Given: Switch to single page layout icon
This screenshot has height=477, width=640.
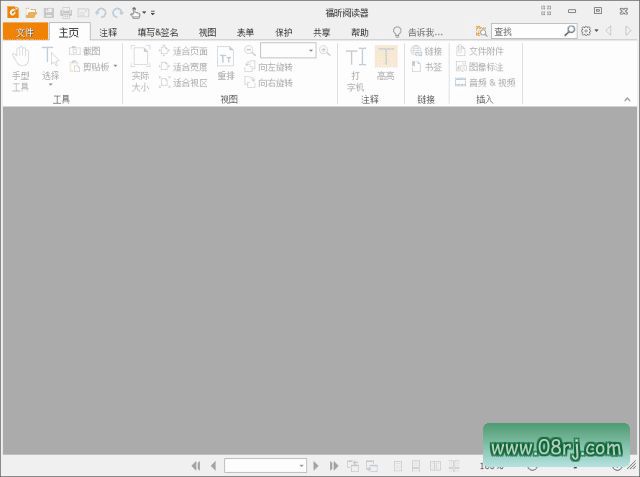Looking at the screenshot, I should 398,466.
